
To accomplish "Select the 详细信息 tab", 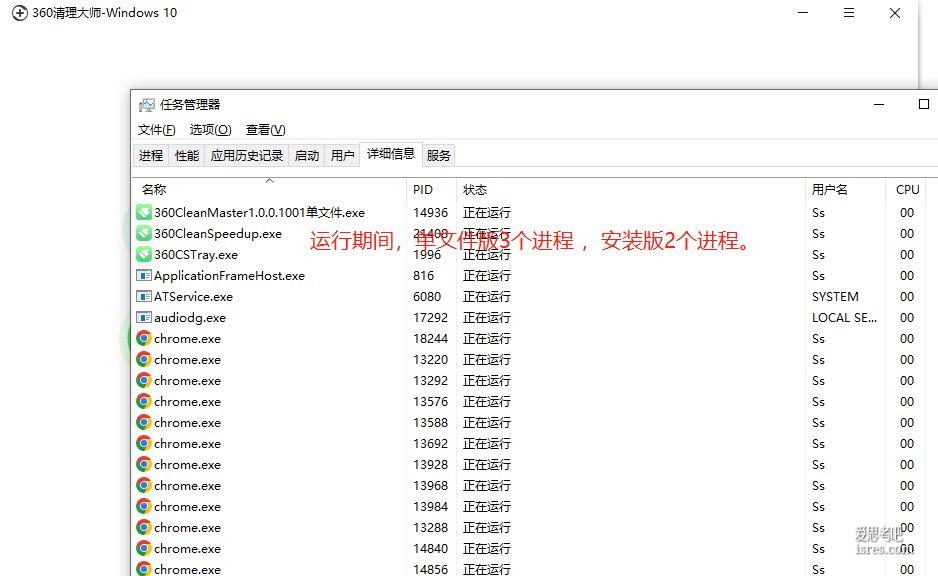I will tap(391, 154).
